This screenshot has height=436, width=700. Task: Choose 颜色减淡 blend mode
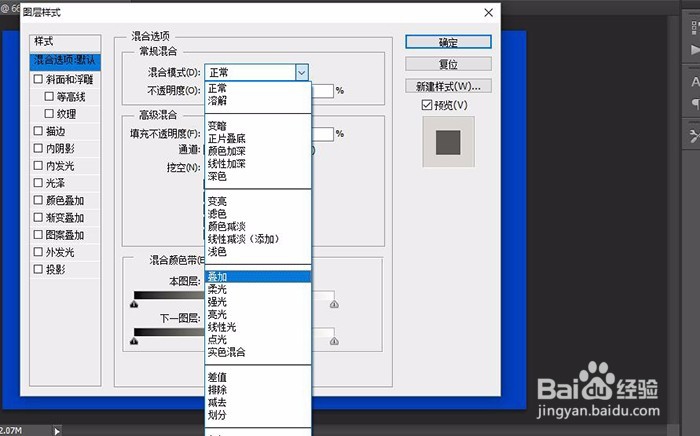[x=258, y=226]
